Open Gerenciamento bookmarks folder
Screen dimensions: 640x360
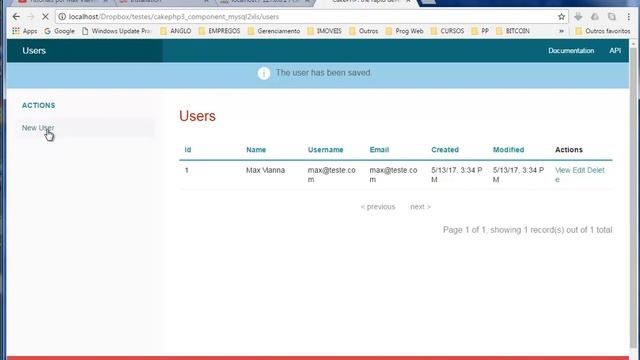click(x=274, y=31)
